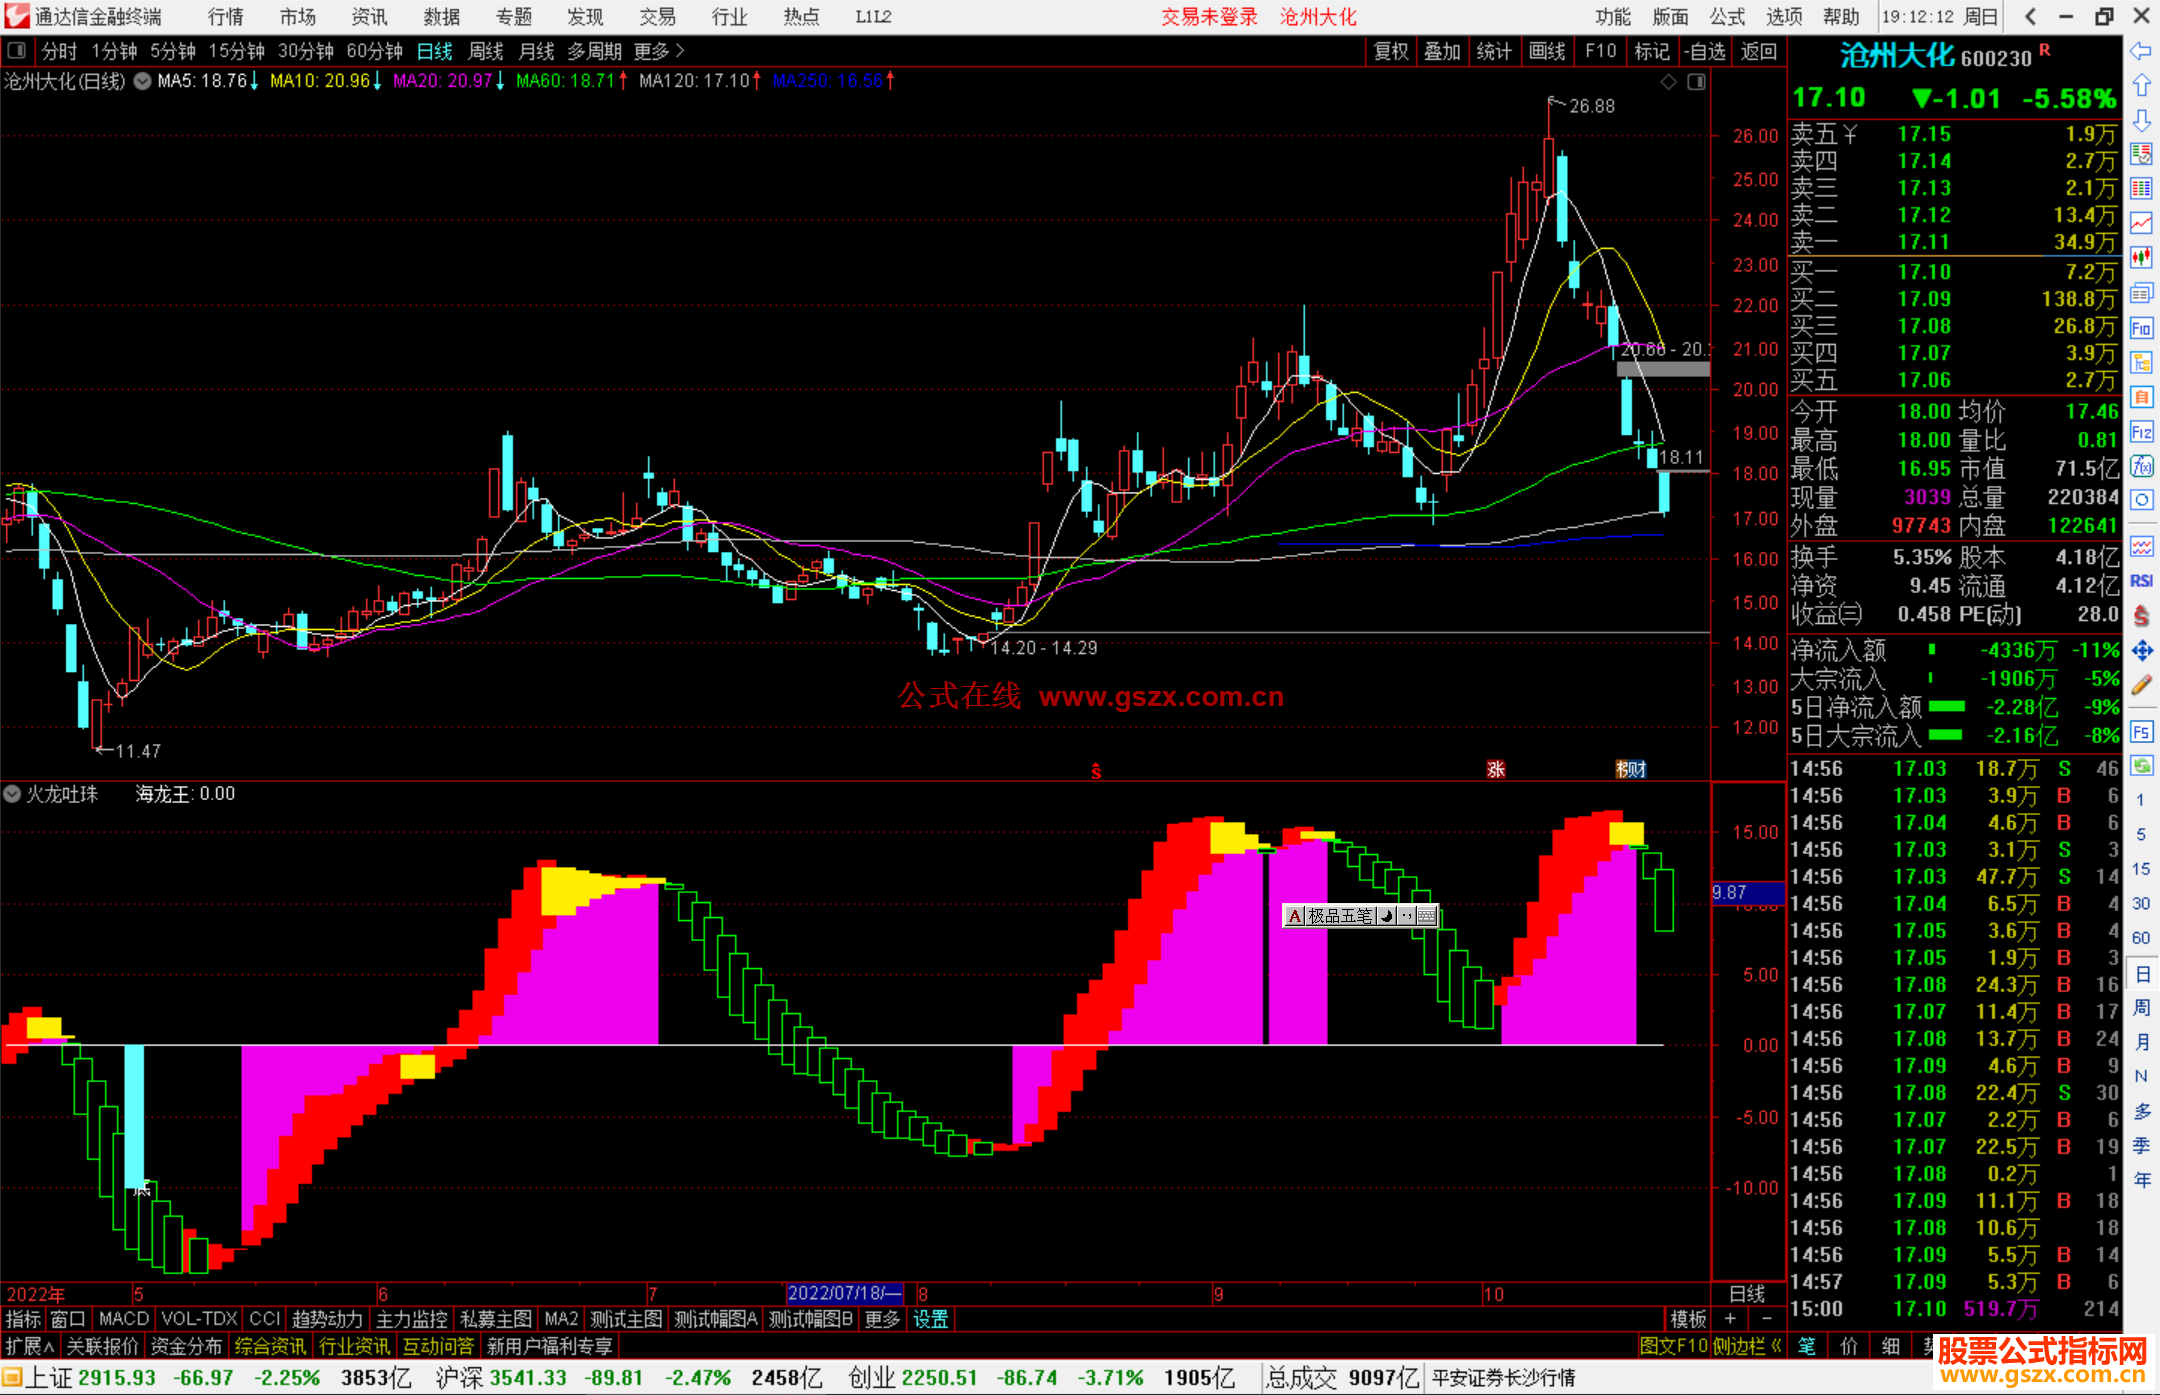The width and height of the screenshot is (2160, 1395).
Task: Click the candlestick chart sidebar icon
Action: 2141,258
